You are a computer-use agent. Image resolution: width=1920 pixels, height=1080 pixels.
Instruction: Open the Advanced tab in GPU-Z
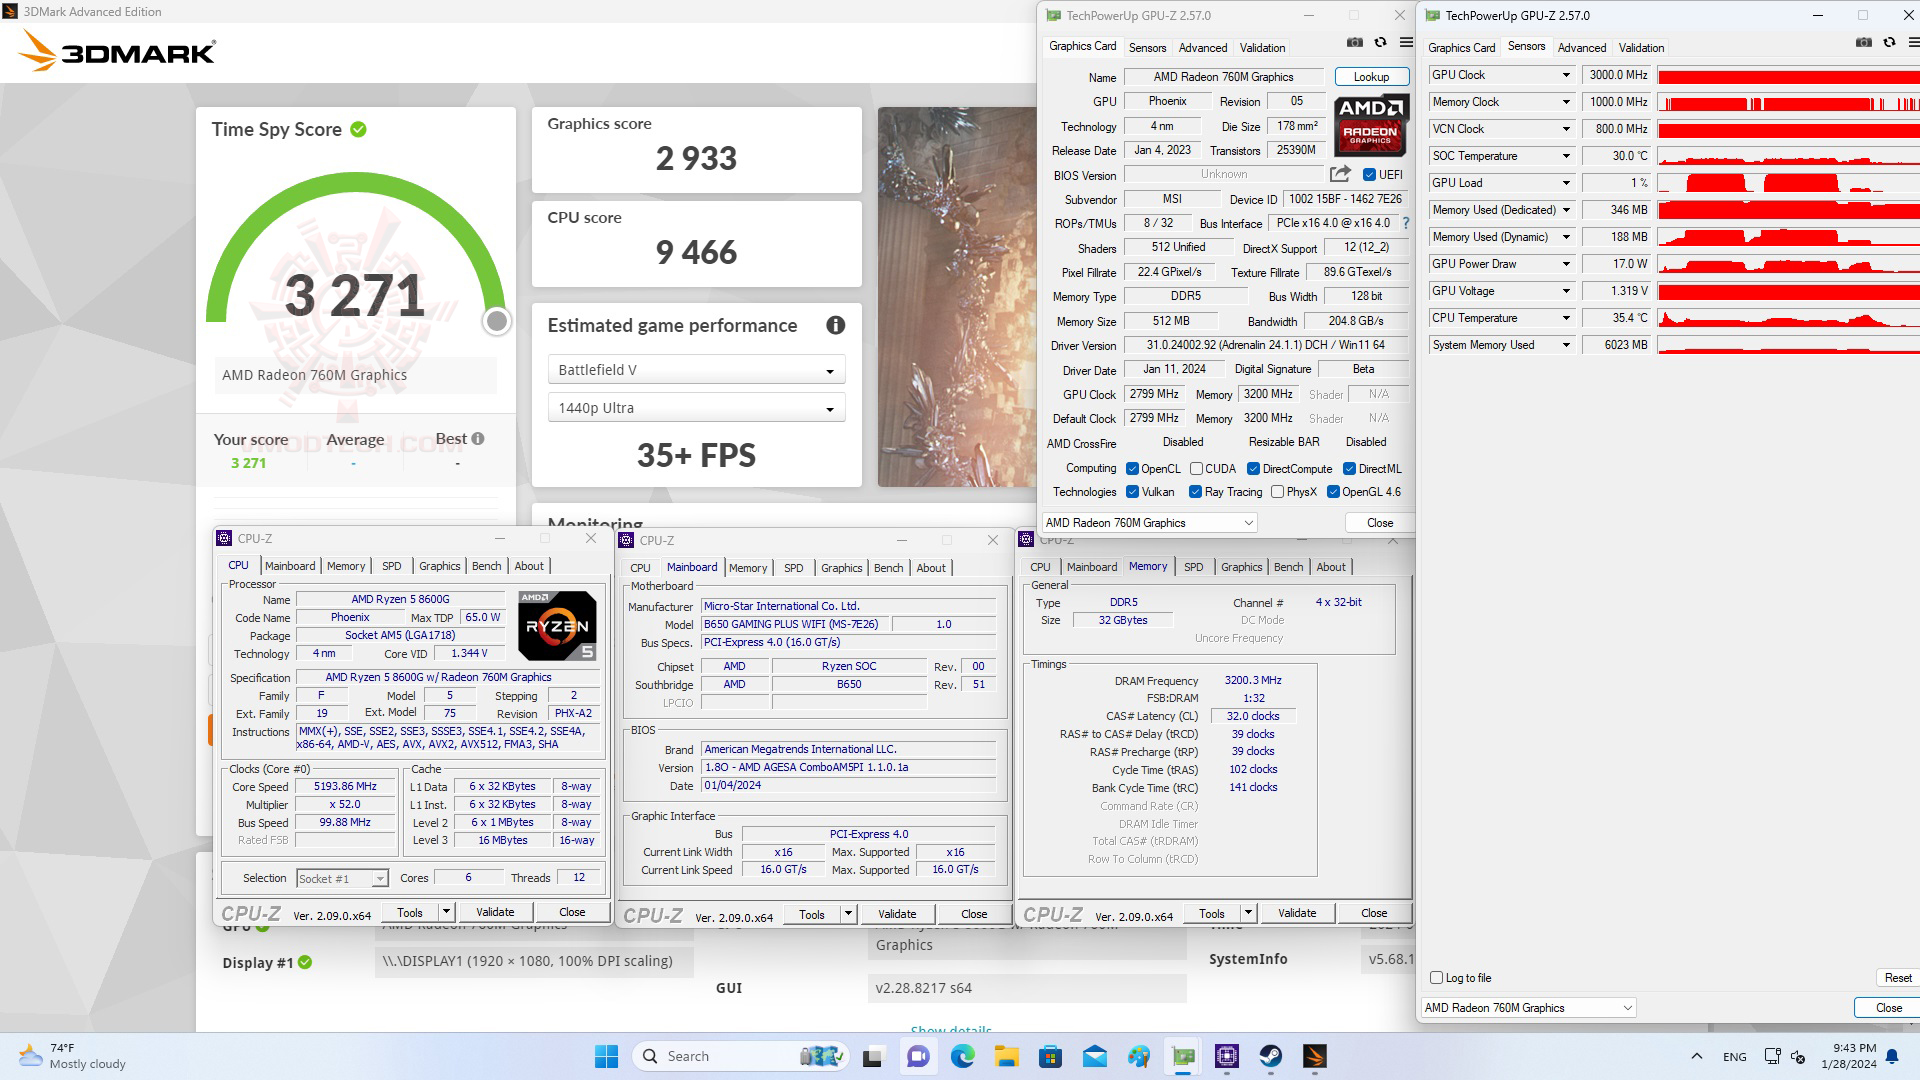[1202, 48]
